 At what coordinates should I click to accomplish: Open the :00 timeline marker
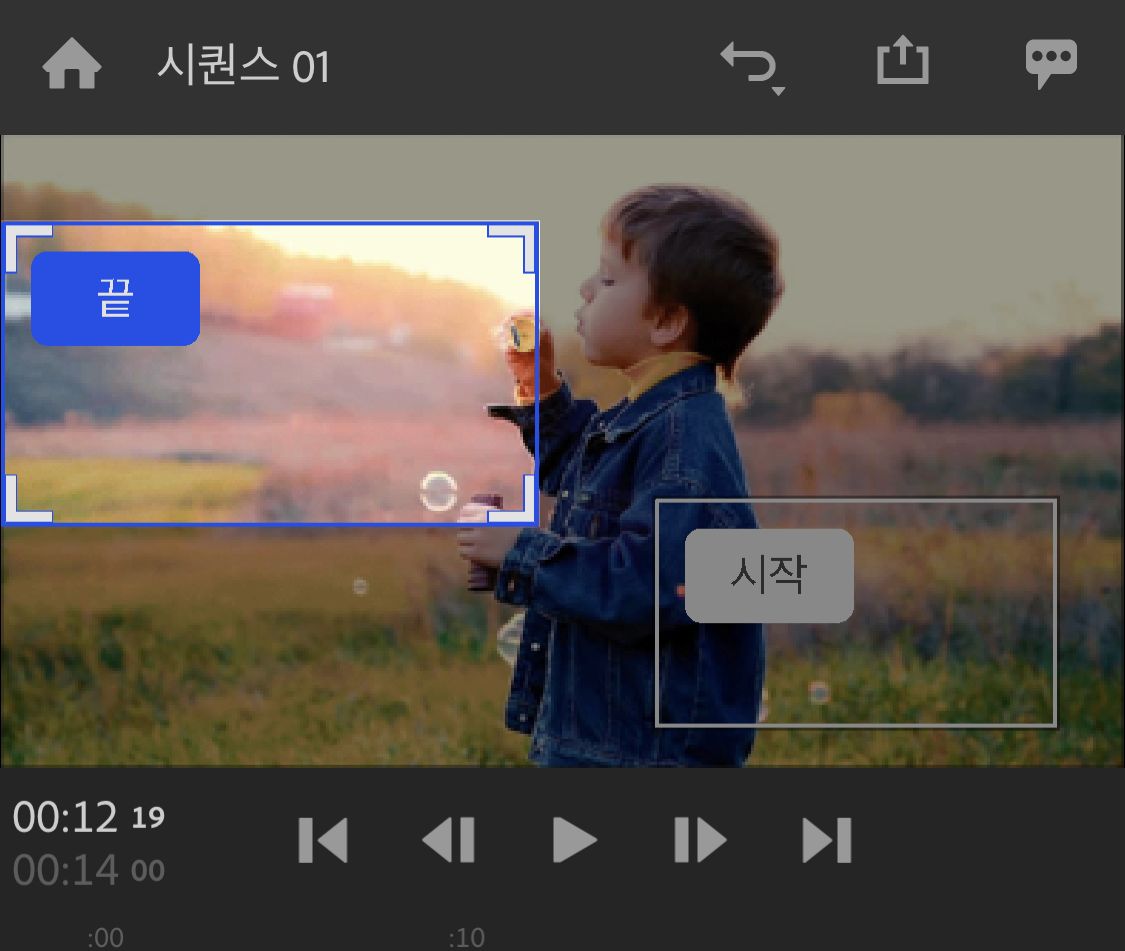pos(105,937)
